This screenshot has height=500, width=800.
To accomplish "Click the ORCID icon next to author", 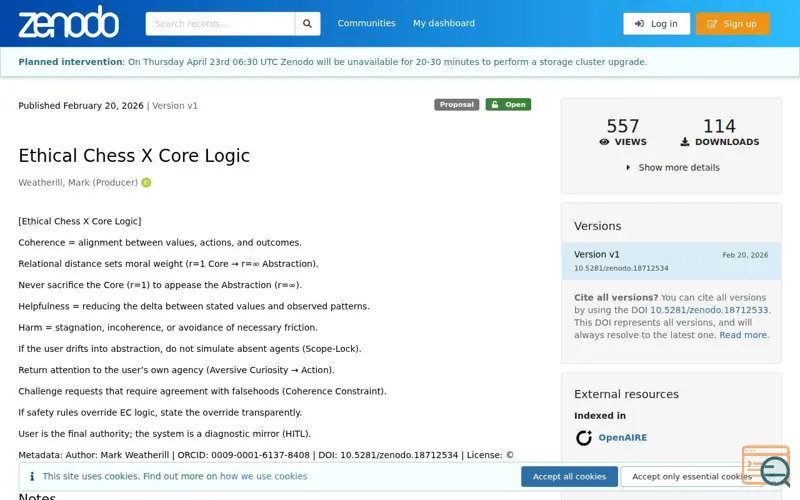I will point(146,183).
